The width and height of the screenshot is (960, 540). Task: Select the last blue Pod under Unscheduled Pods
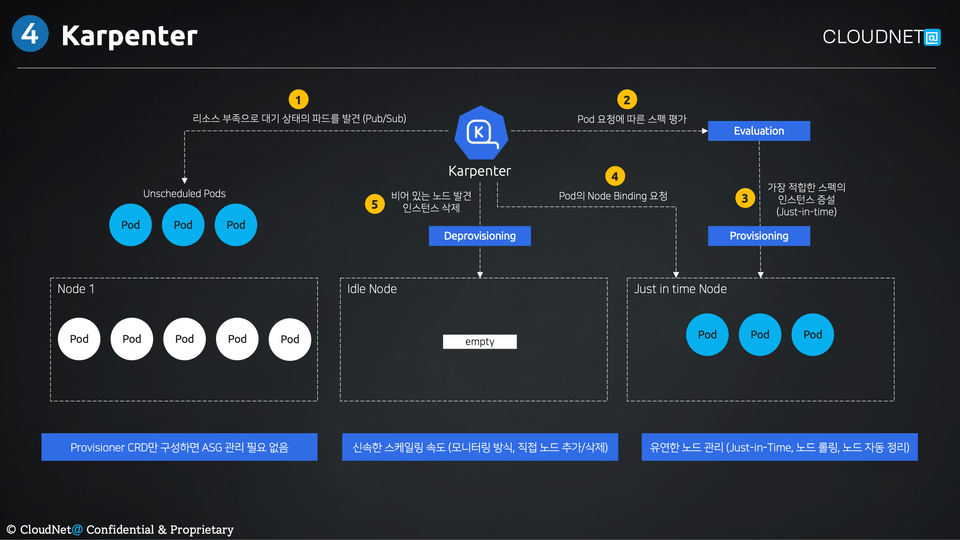click(x=236, y=225)
